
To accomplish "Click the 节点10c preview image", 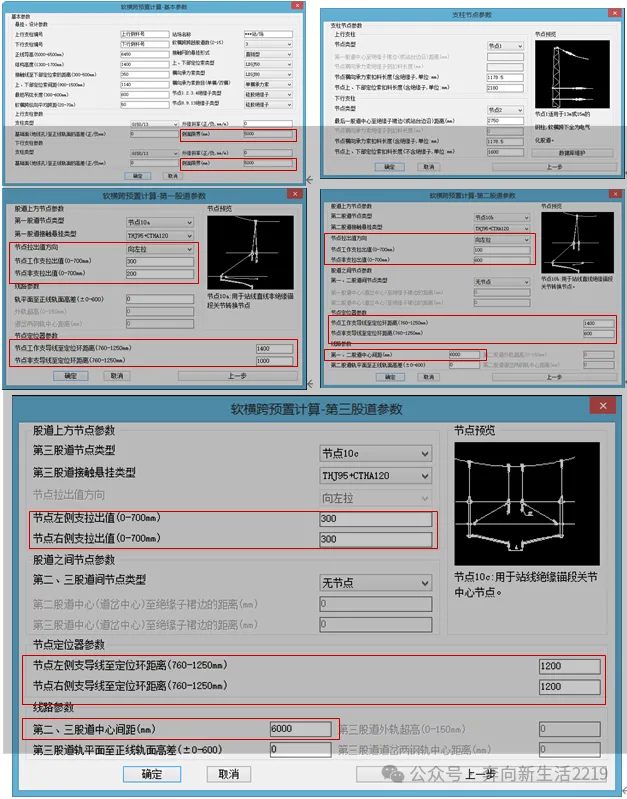I will pyautogui.click(x=527, y=503).
